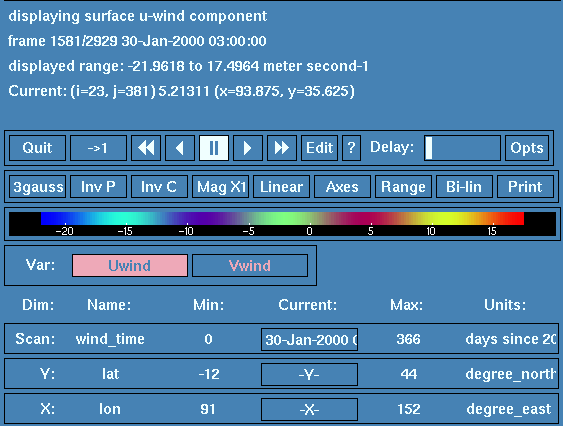Step back one frame with left arrow
This screenshot has height=426, width=563.
pyautogui.click(x=180, y=148)
